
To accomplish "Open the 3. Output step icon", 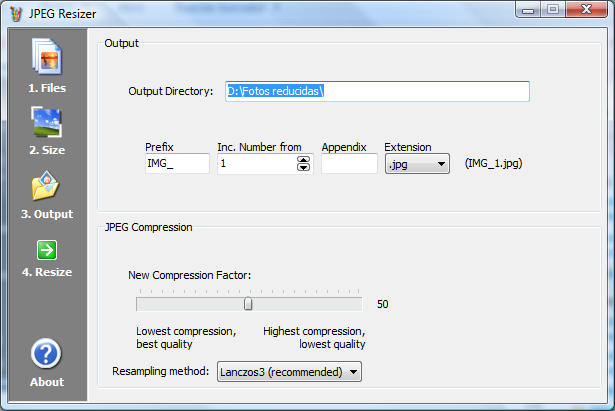I will point(45,185).
